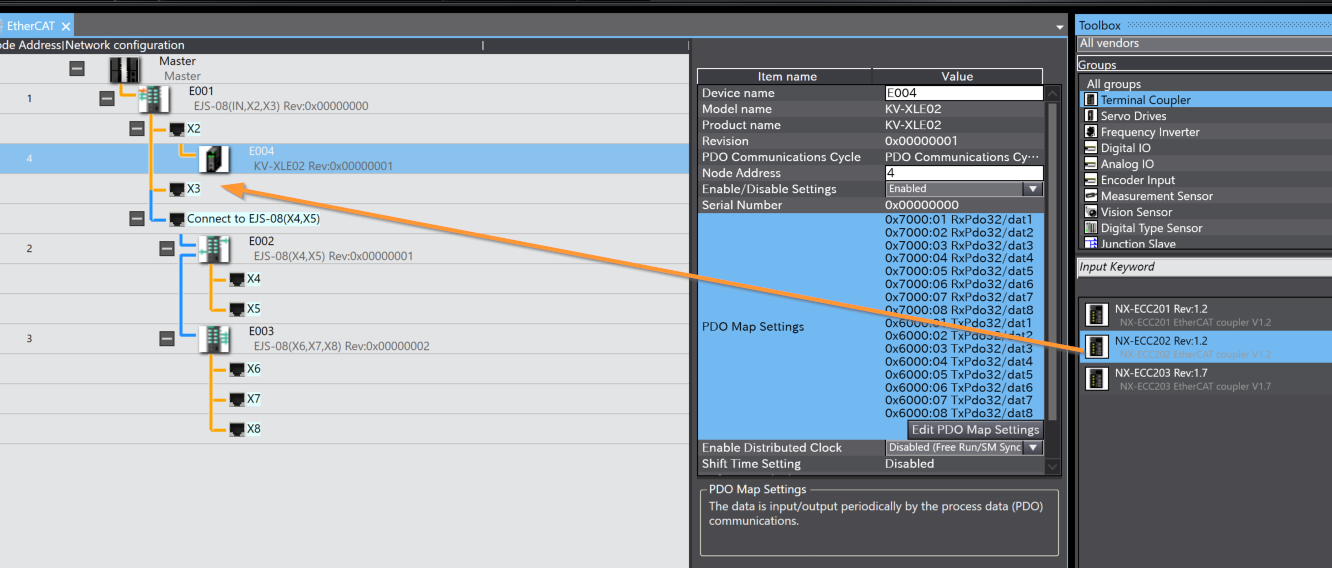Click the Master controller icon
This screenshot has width=1332, height=568.
[x=125, y=69]
